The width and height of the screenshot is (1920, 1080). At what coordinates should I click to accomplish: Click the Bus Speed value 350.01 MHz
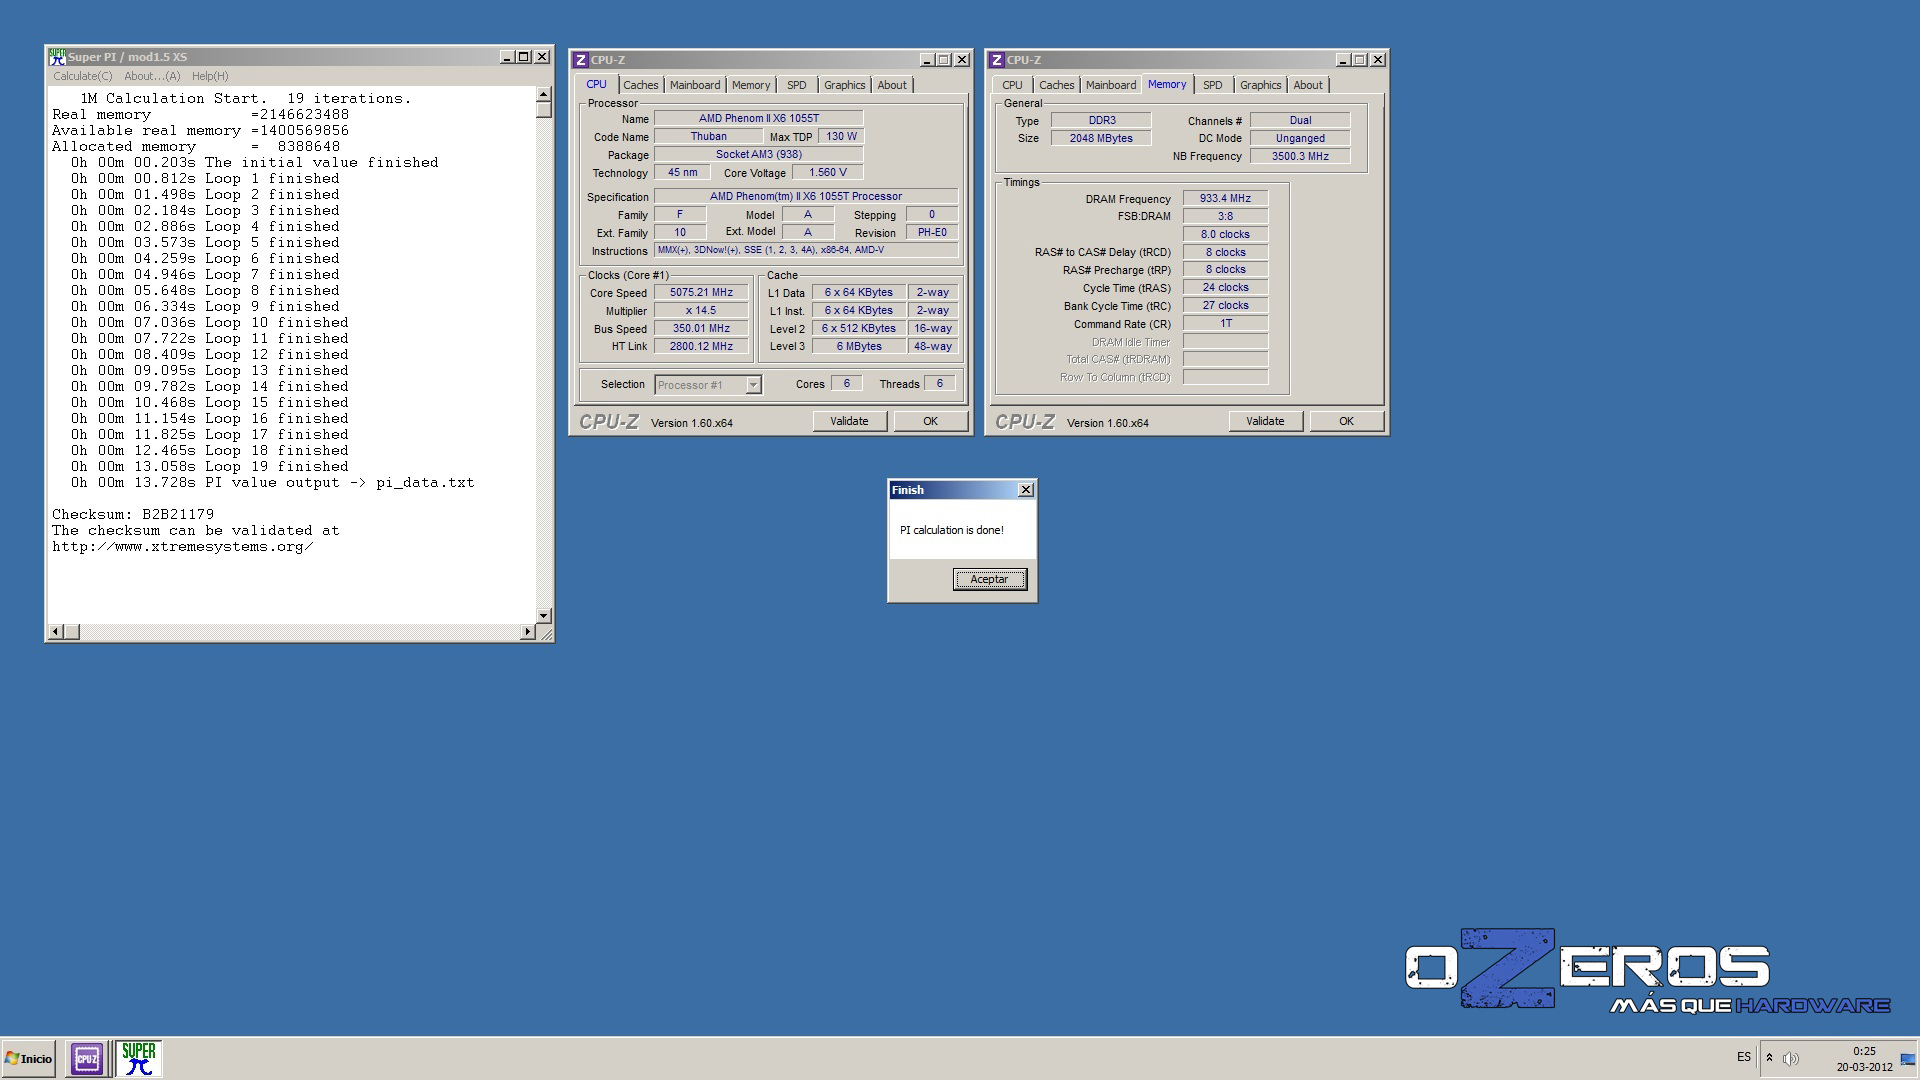point(701,328)
